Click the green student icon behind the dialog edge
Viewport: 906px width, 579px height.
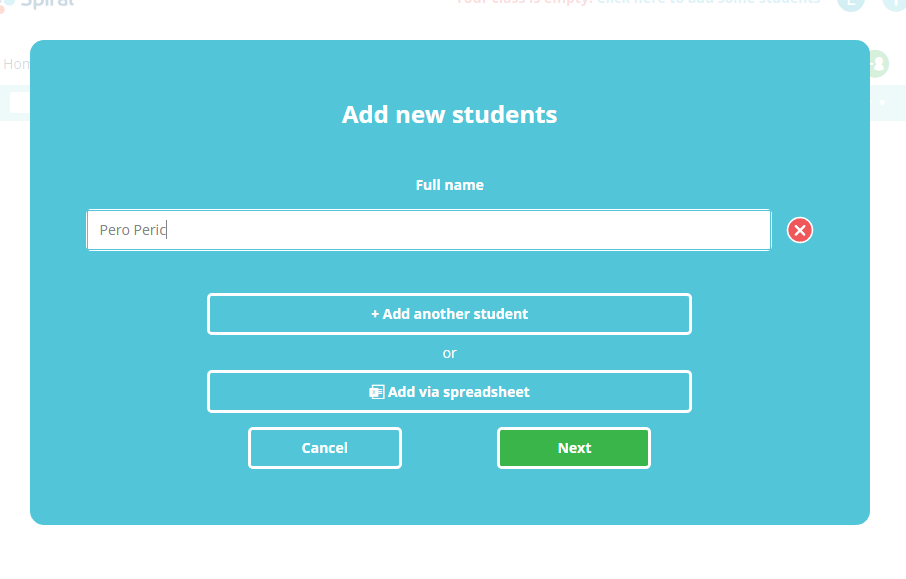coord(878,63)
